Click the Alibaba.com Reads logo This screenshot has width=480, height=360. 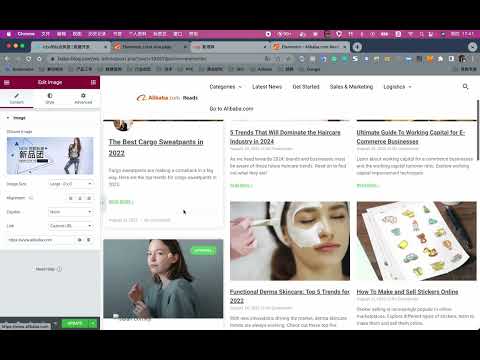pyautogui.click(x=168, y=98)
